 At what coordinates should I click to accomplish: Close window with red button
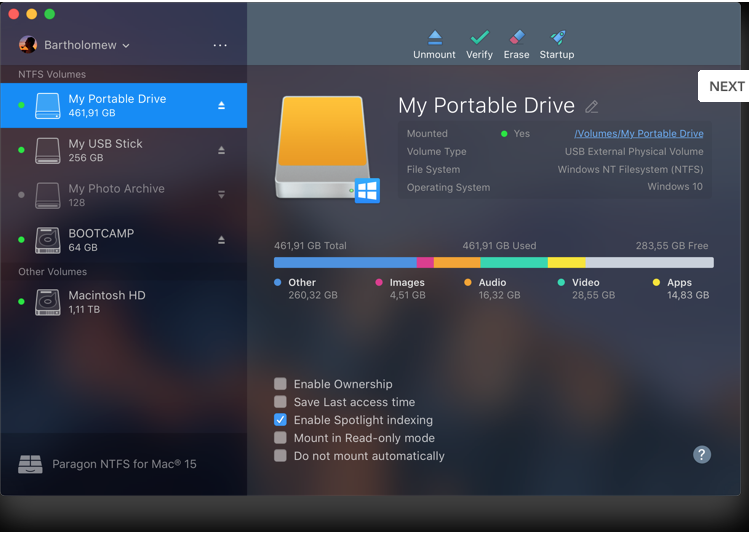[13, 14]
